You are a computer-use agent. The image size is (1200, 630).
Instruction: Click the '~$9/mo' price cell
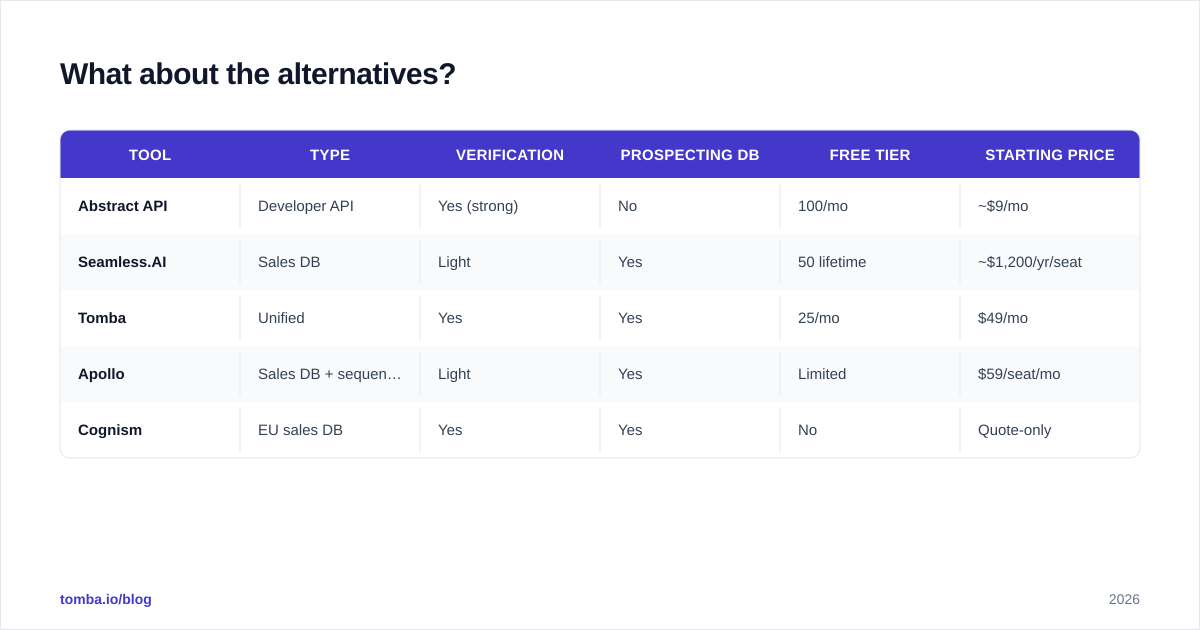pyautogui.click(x=1050, y=206)
